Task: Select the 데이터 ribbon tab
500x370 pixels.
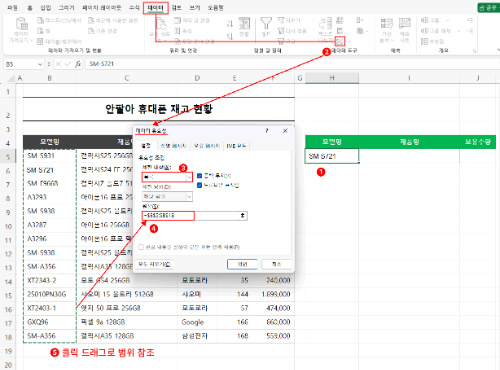Action: coord(155,8)
